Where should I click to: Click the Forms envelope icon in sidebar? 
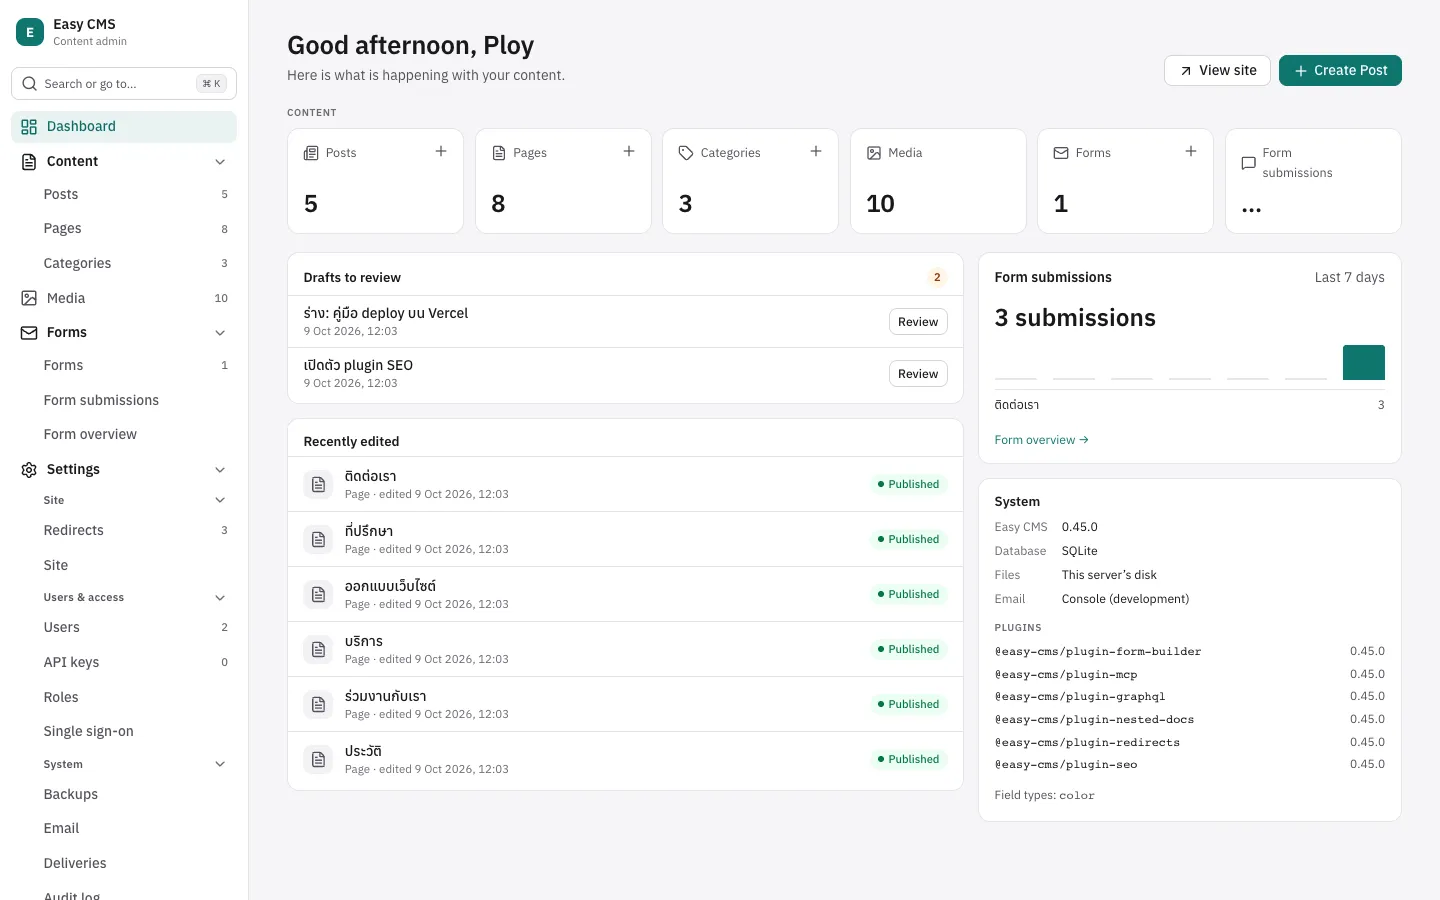(29, 333)
